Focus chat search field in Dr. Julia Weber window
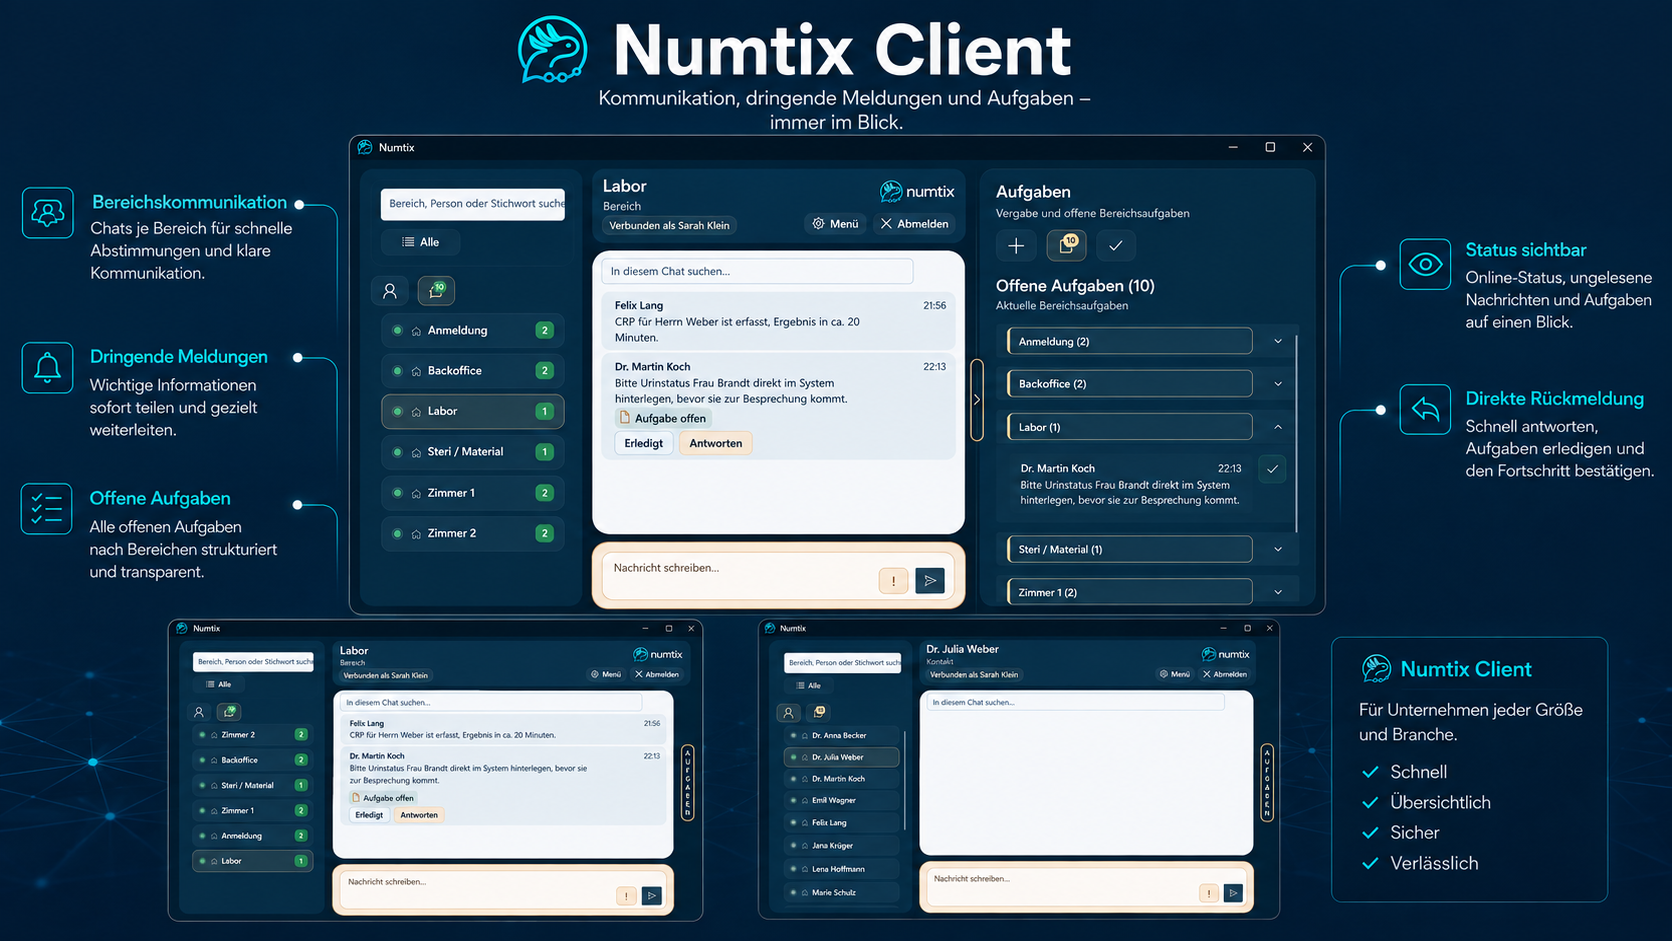The image size is (1672, 941). (x=1074, y=702)
